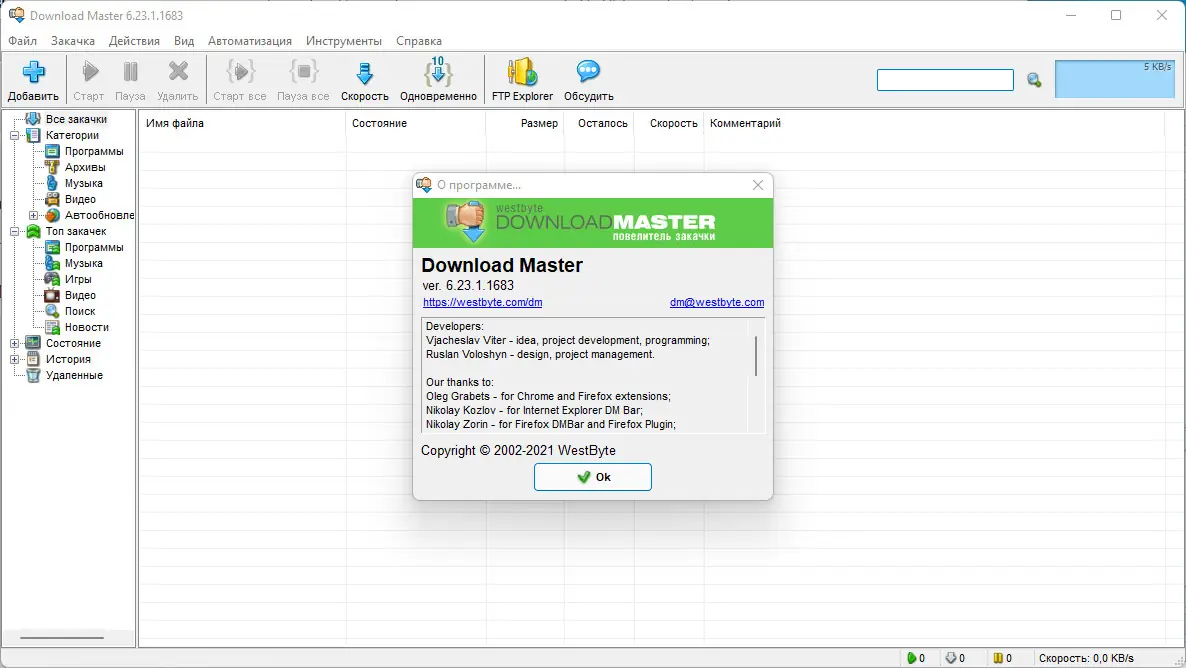Image resolution: width=1186 pixels, height=668 pixels.
Task: Expand the Состояние tree node
Action: 14,343
